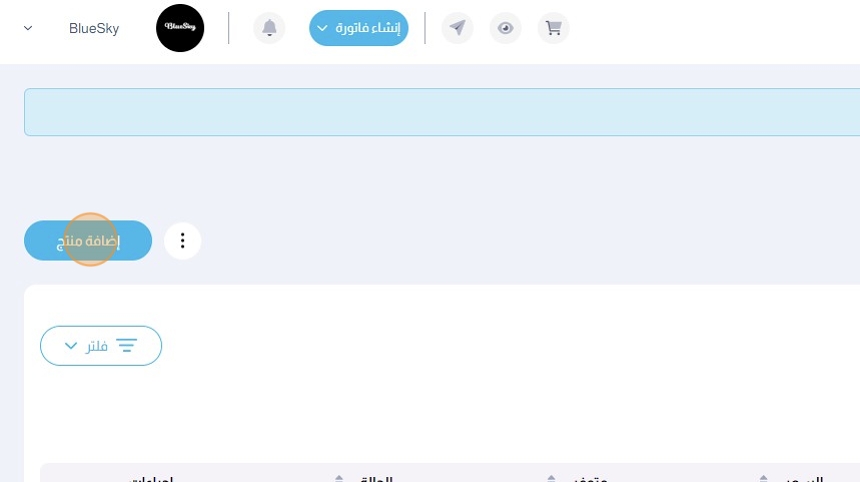Click the filter lines icon in فلتر
Image resolution: width=860 pixels, height=482 pixels.
click(127, 345)
